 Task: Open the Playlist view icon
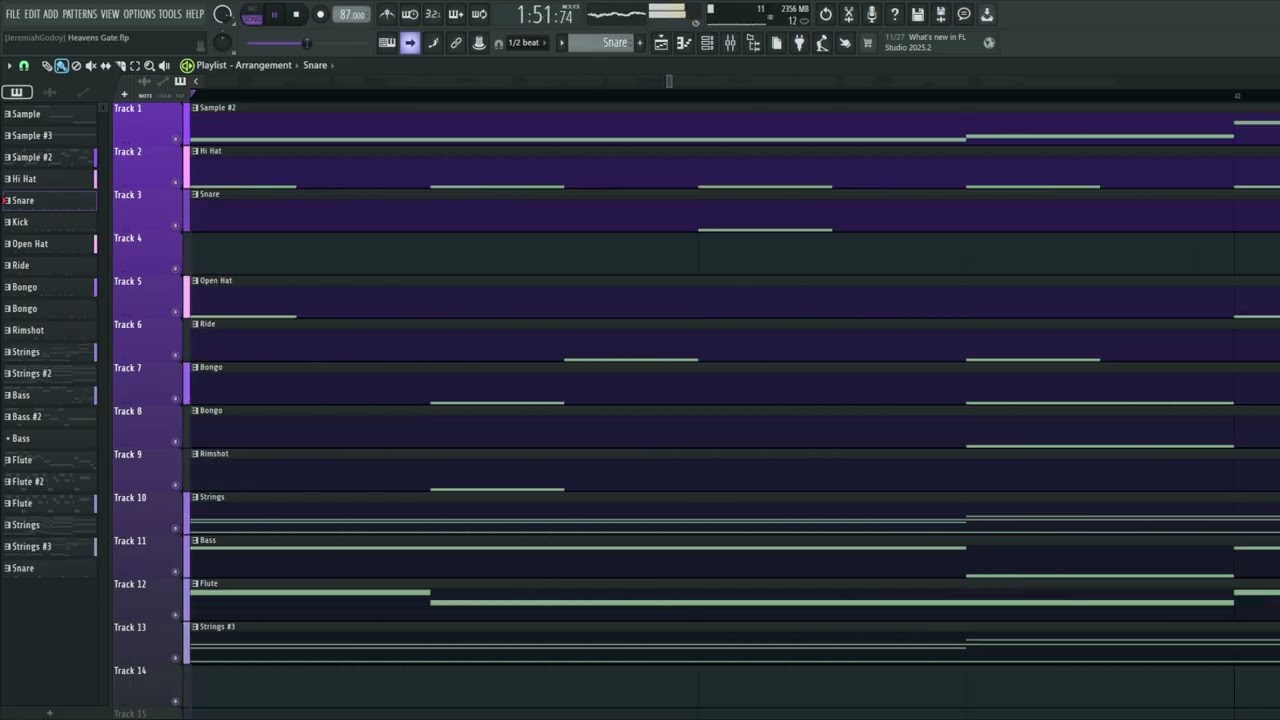(x=661, y=43)
